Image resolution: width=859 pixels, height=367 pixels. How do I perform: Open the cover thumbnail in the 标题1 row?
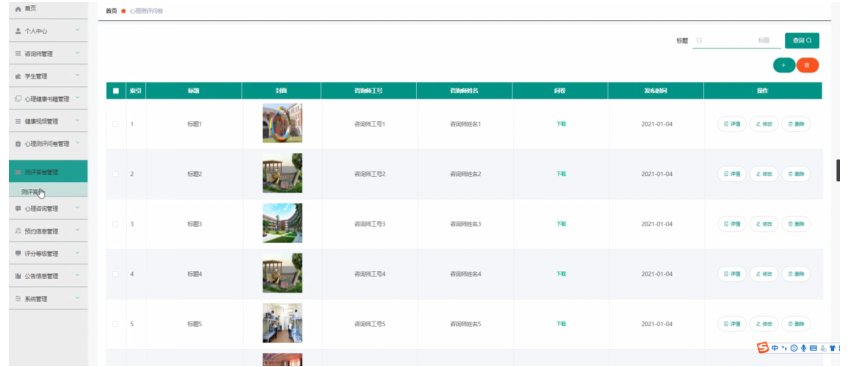[x=282, y=123]
